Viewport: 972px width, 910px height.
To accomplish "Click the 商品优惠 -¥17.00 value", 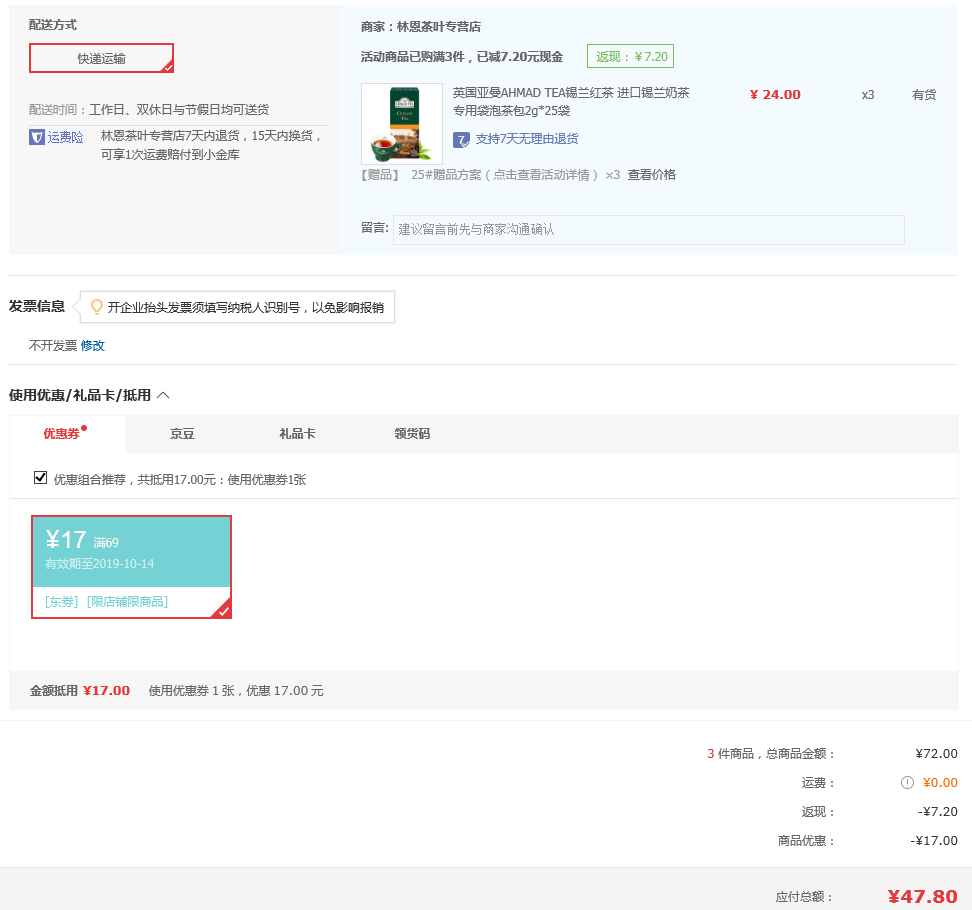I will coord(934,841).
